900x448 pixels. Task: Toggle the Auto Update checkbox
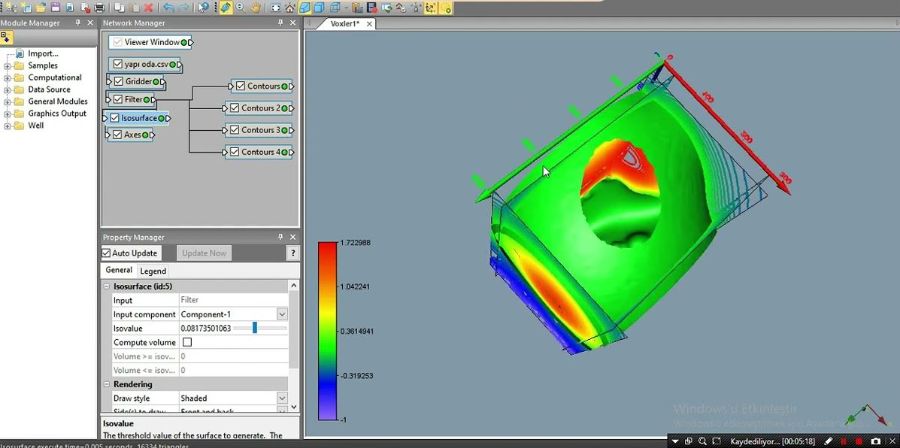(x=107, y=253)
